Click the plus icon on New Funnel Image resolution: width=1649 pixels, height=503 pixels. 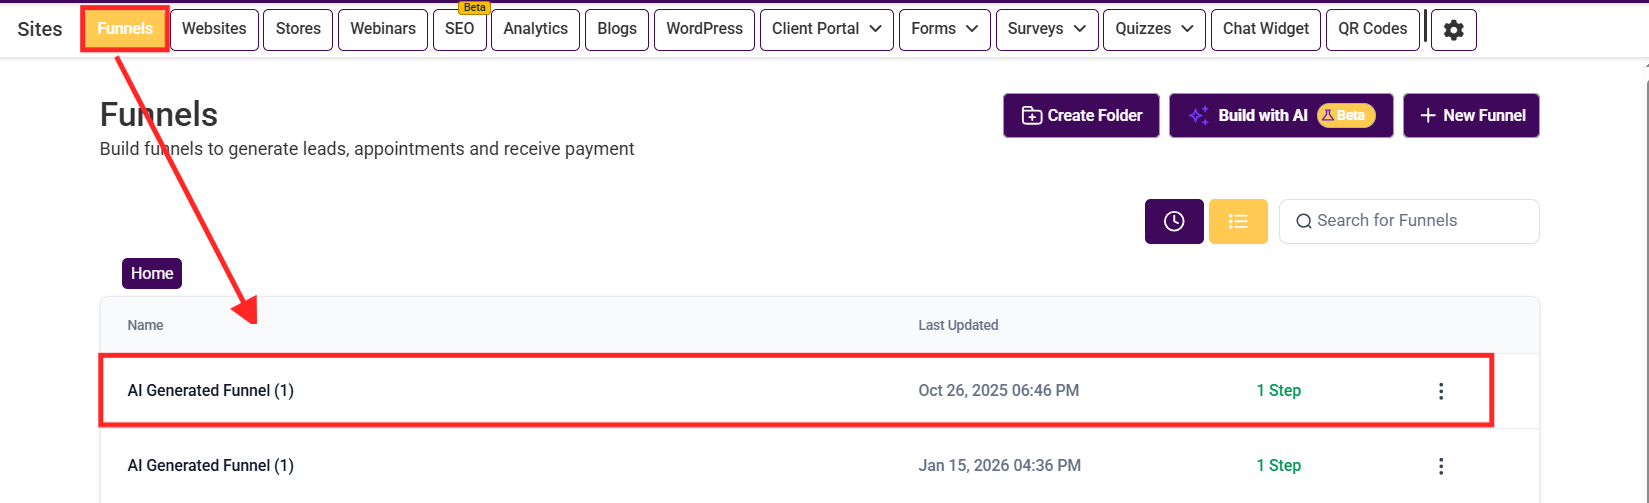tap(1428, 116)
